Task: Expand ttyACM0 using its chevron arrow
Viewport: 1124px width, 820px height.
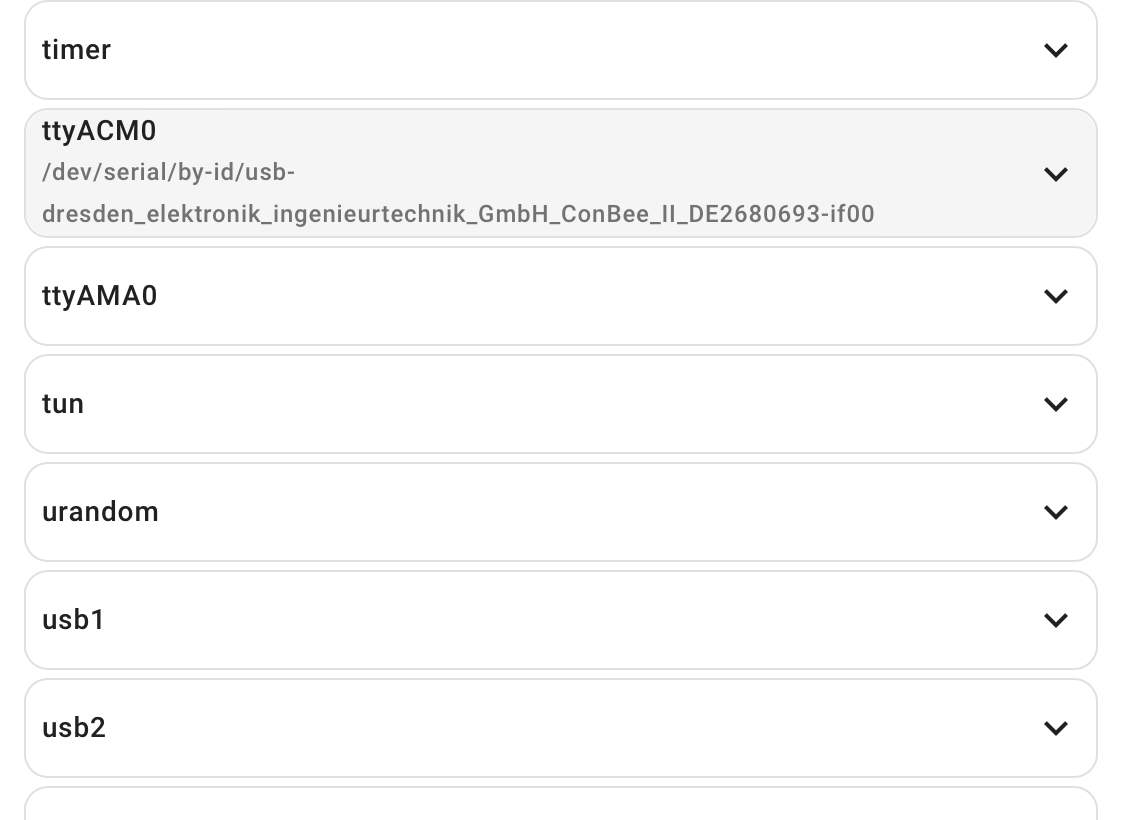Action: click(1055, 174)
